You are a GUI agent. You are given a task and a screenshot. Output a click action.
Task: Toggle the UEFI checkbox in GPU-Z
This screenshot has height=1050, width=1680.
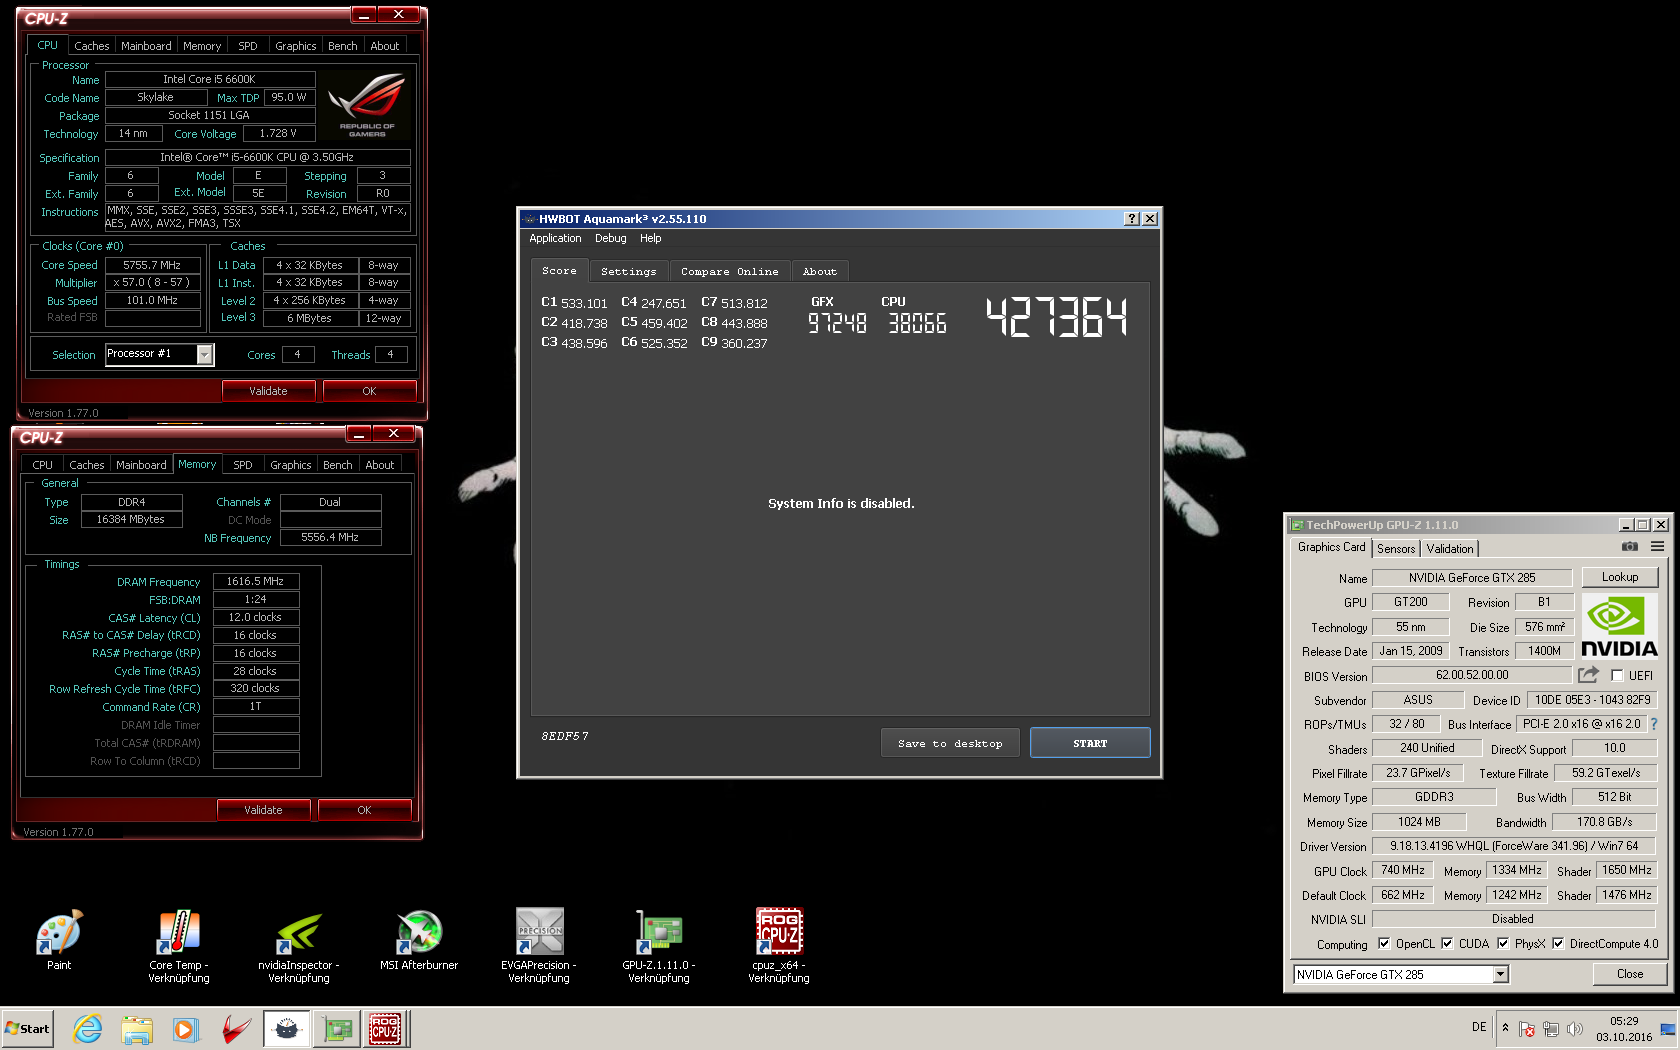coord(1617,676)
